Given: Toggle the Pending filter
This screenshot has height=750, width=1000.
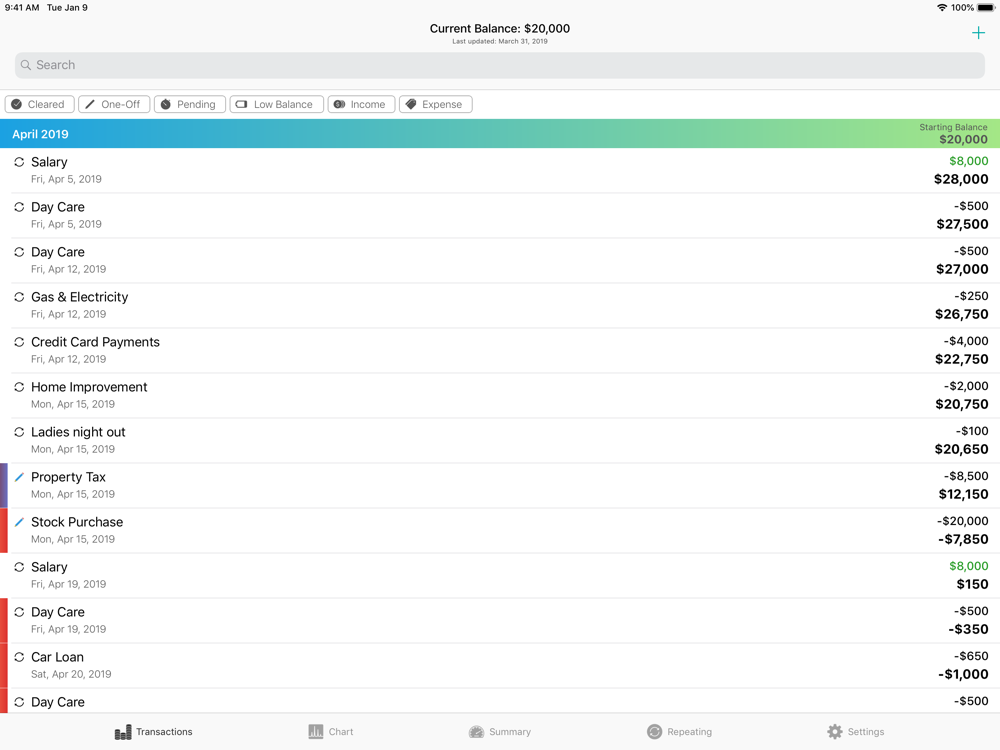Looking at the screenshot, I should (x=189, y=104).
